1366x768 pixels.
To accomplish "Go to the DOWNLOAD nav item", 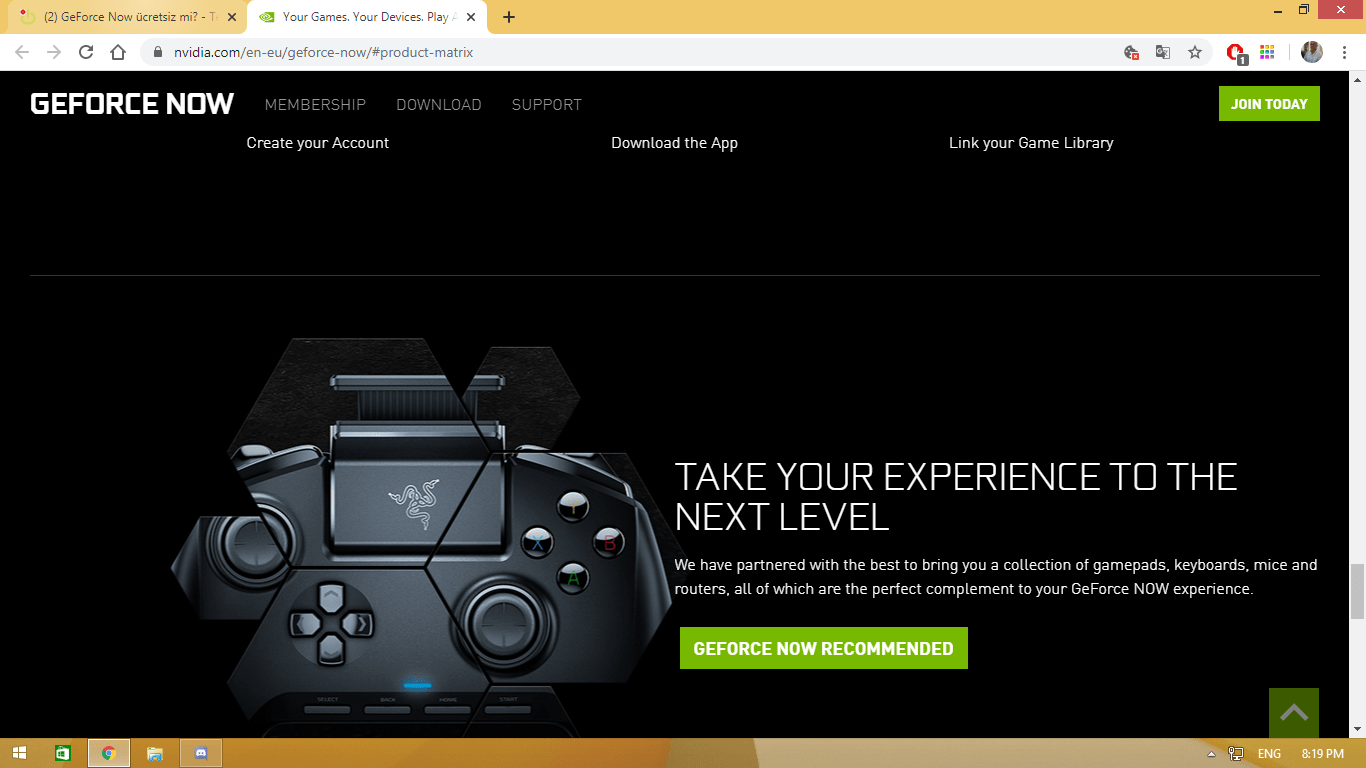I will pos(439,105).
